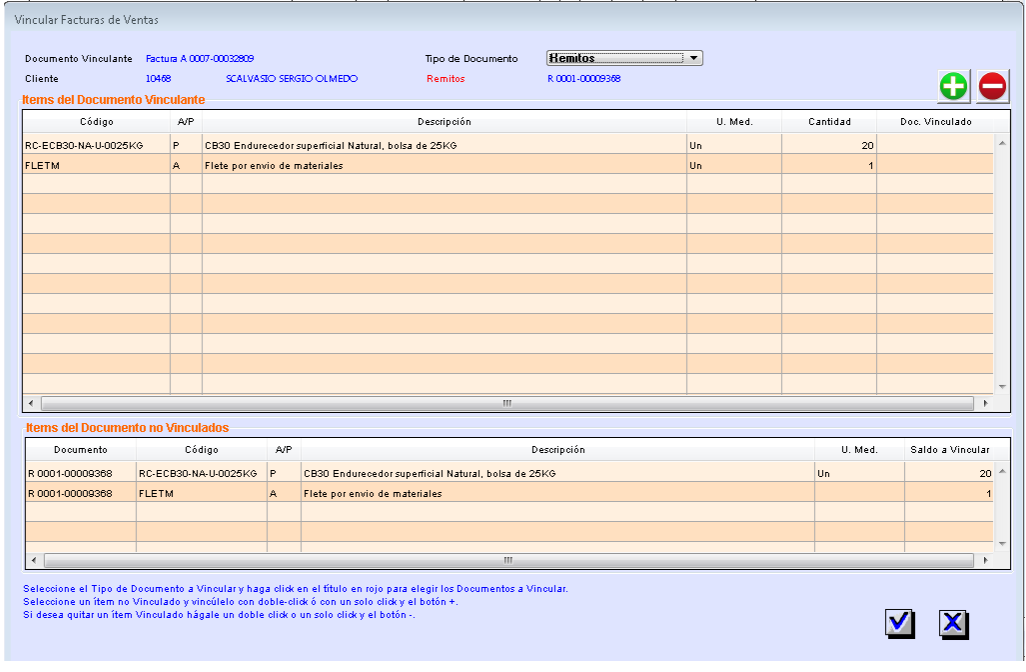Click saldo value 20 in lower table
This screenshot has height=672, width=1026.
[949, 473]
